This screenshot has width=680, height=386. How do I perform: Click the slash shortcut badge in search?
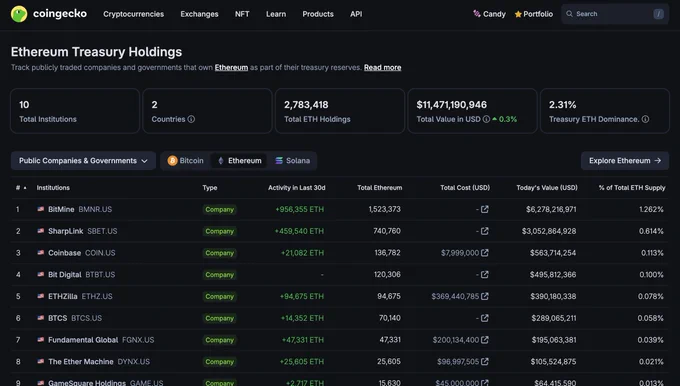[658, 14]
